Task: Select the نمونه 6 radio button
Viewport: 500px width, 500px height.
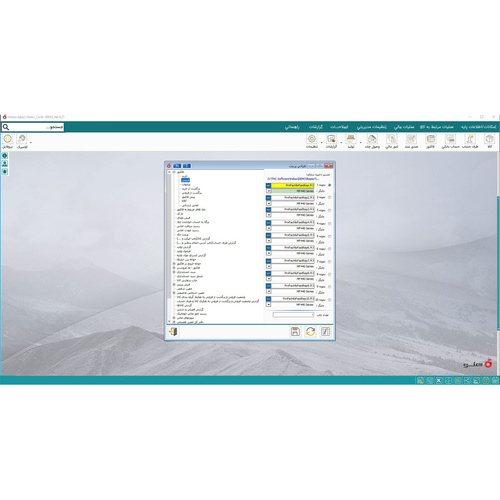Action: (330, 249)
